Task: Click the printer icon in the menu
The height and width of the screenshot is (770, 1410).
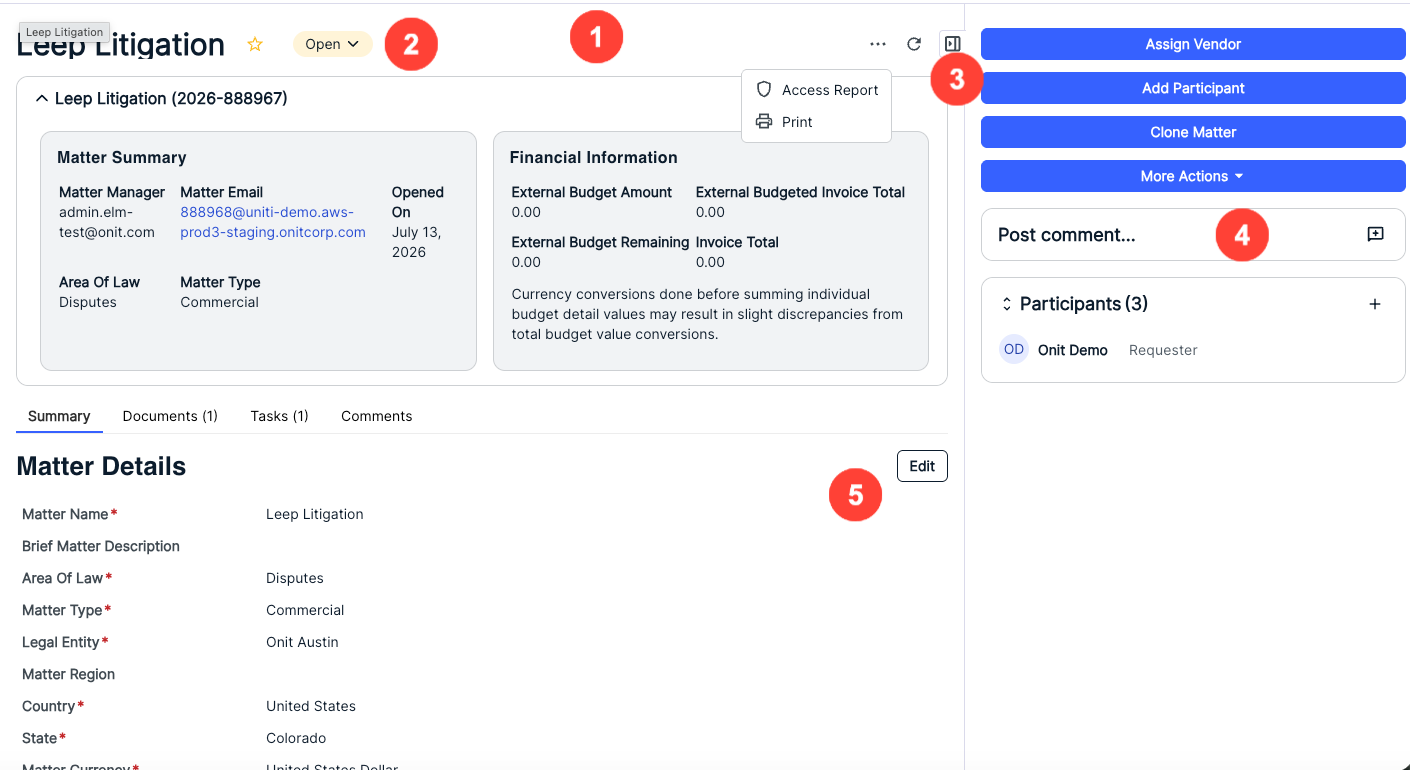Action: pos(764,121)
